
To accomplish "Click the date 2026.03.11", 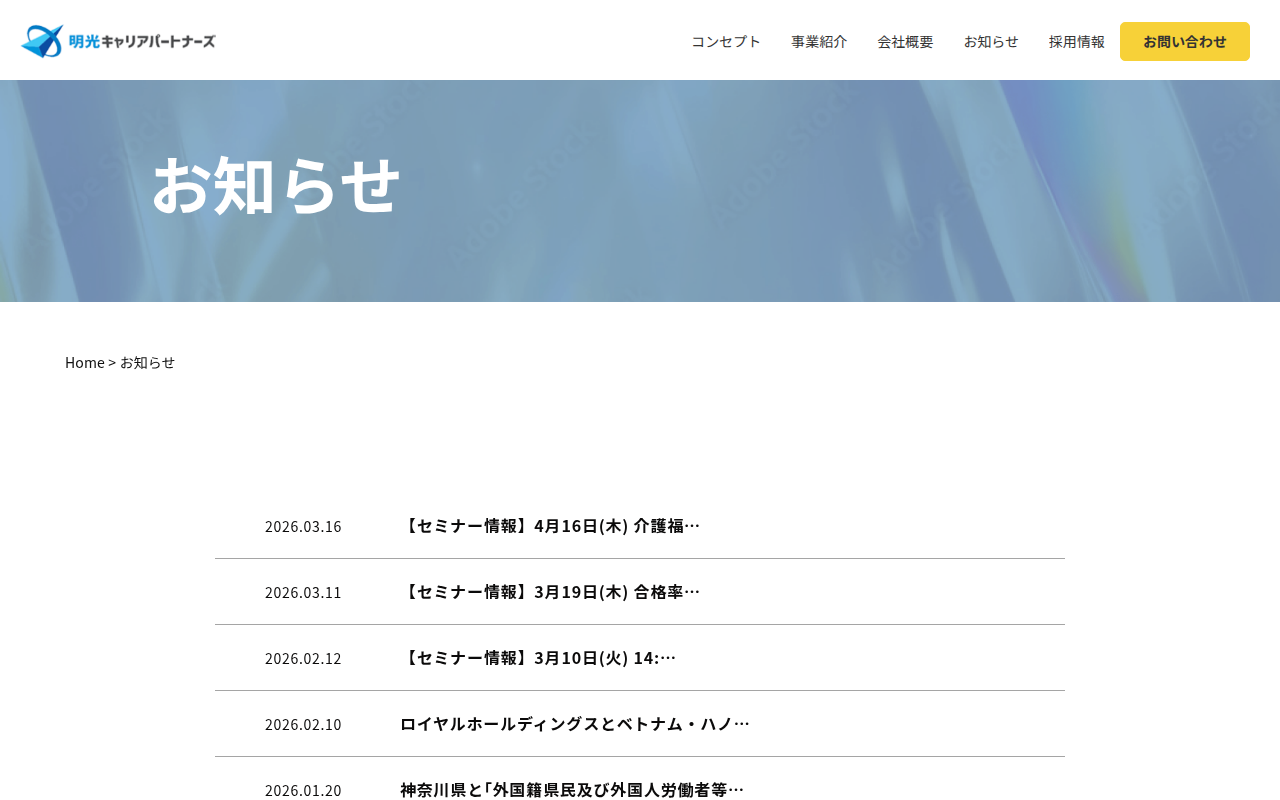I will pos(303,592).
